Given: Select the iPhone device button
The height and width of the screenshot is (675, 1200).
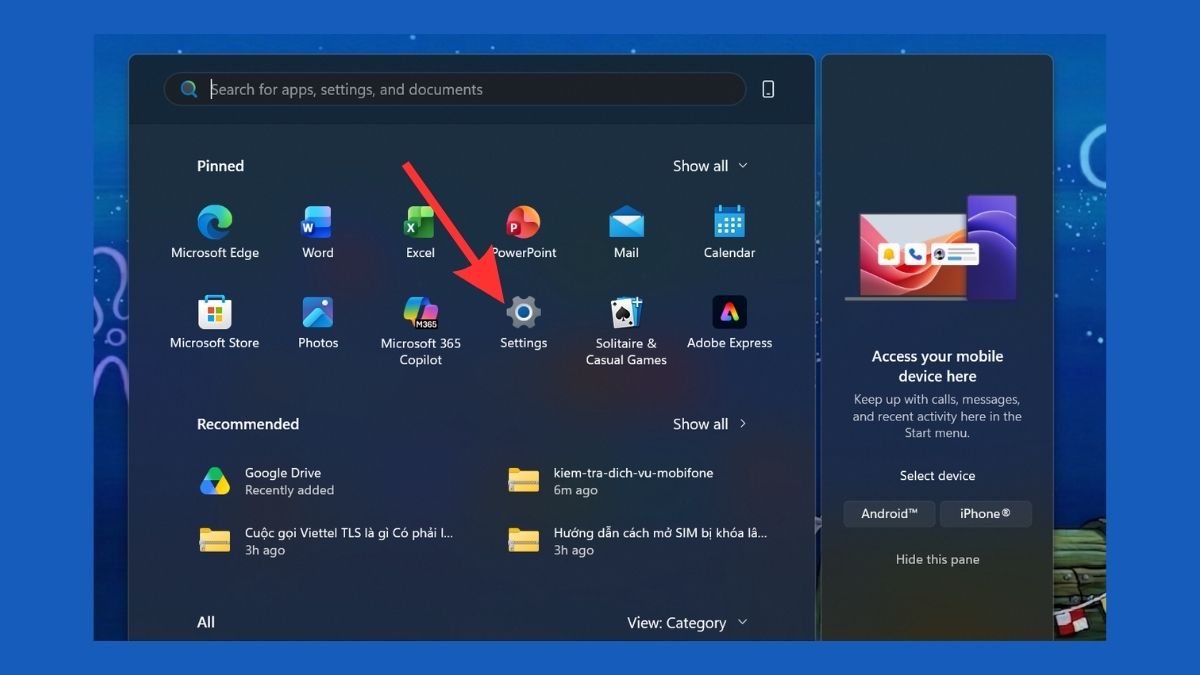Looking at the screenshot, I should (985, 514).
